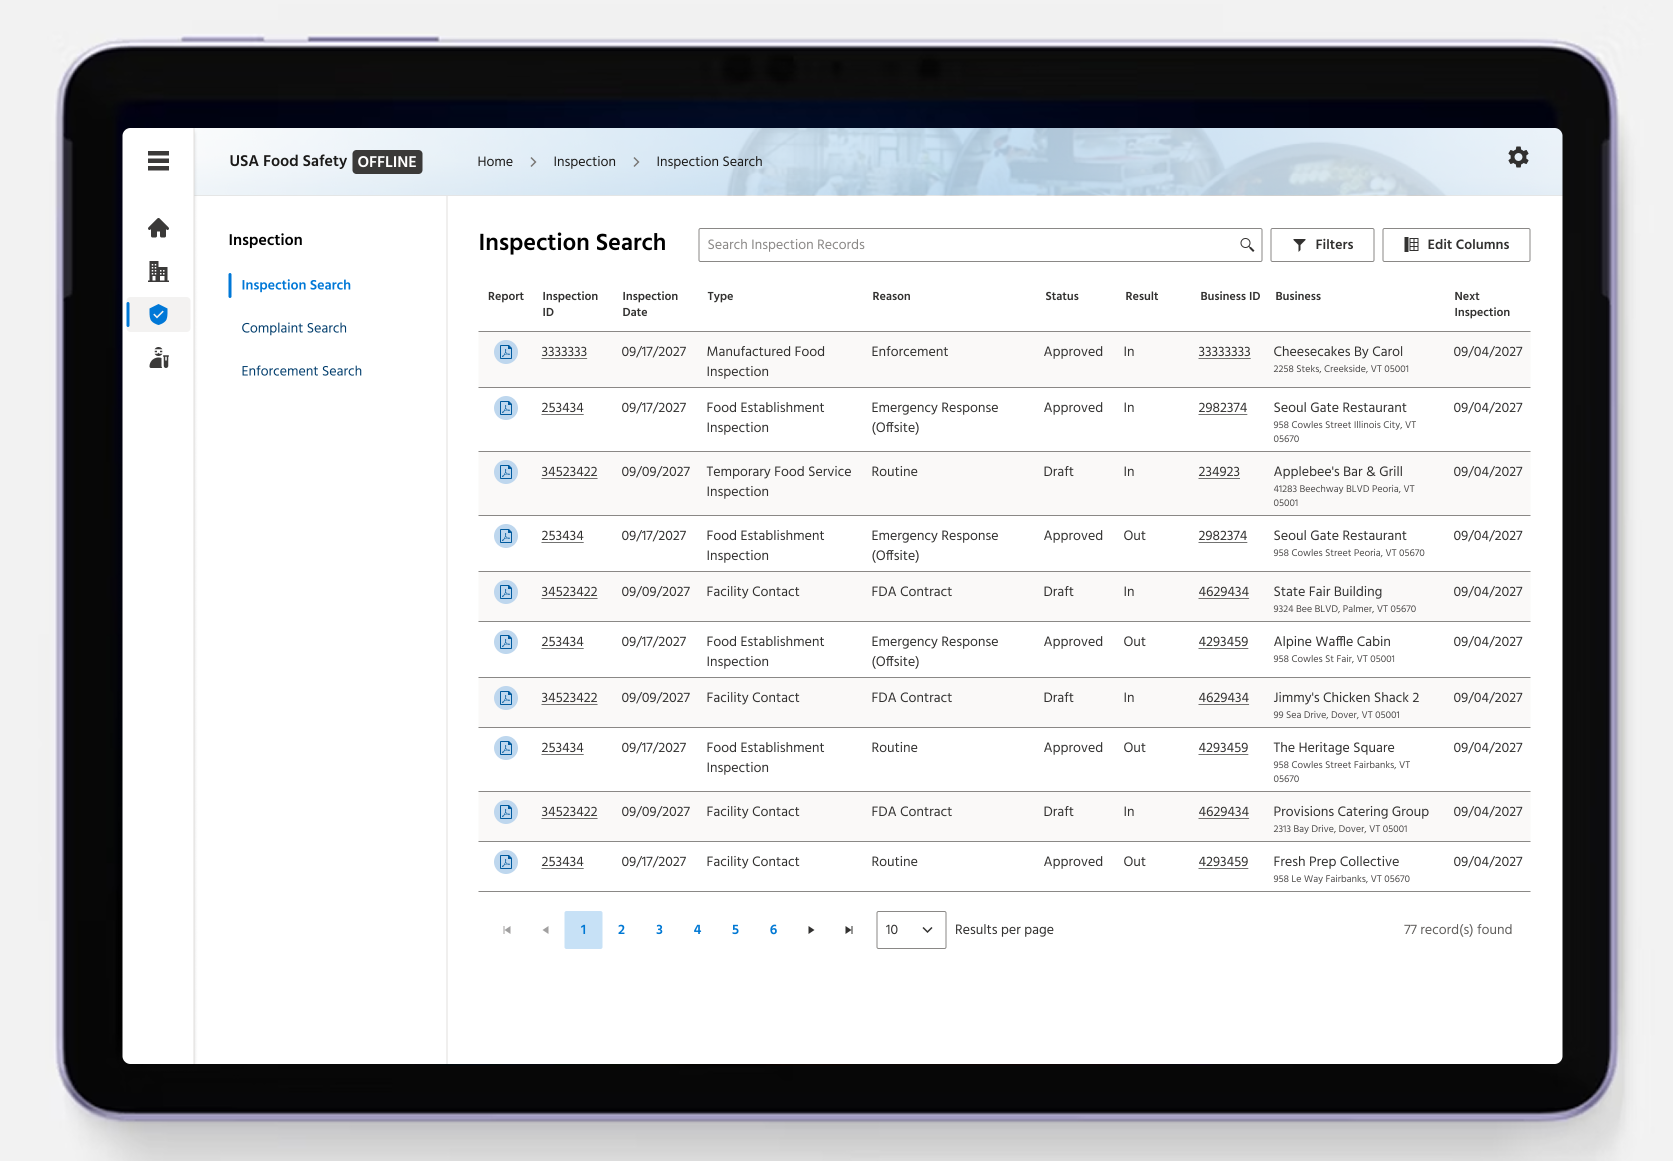Focus the Search Inspection Records field
The height and width of the screenshot is (1161, 1673).
[x=970, y=245]
